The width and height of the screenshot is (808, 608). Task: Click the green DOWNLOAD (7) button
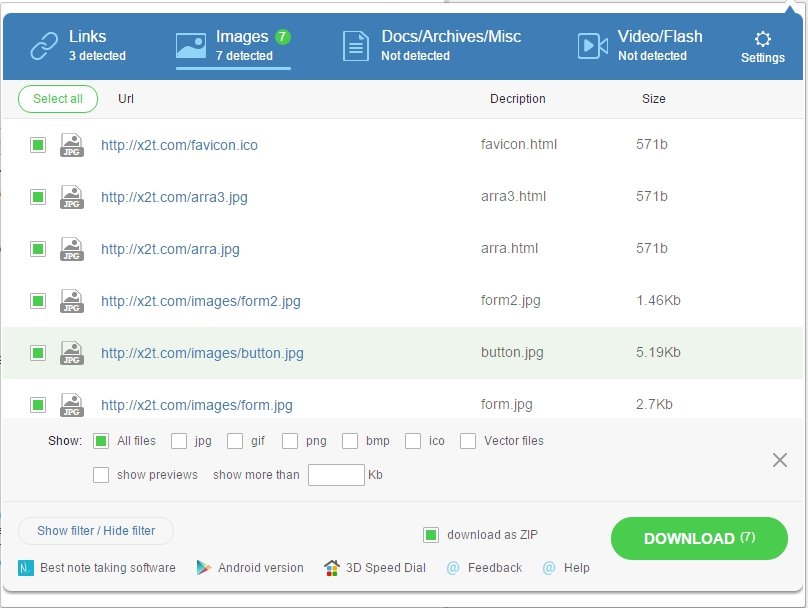coord(699,538)
